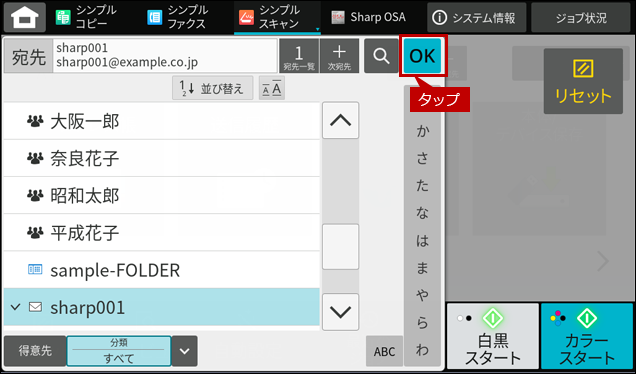The height and width of the screenshot is (374, 636).
Task: Click the address list scrollbar thumb
Action: (x=341, y=247)
